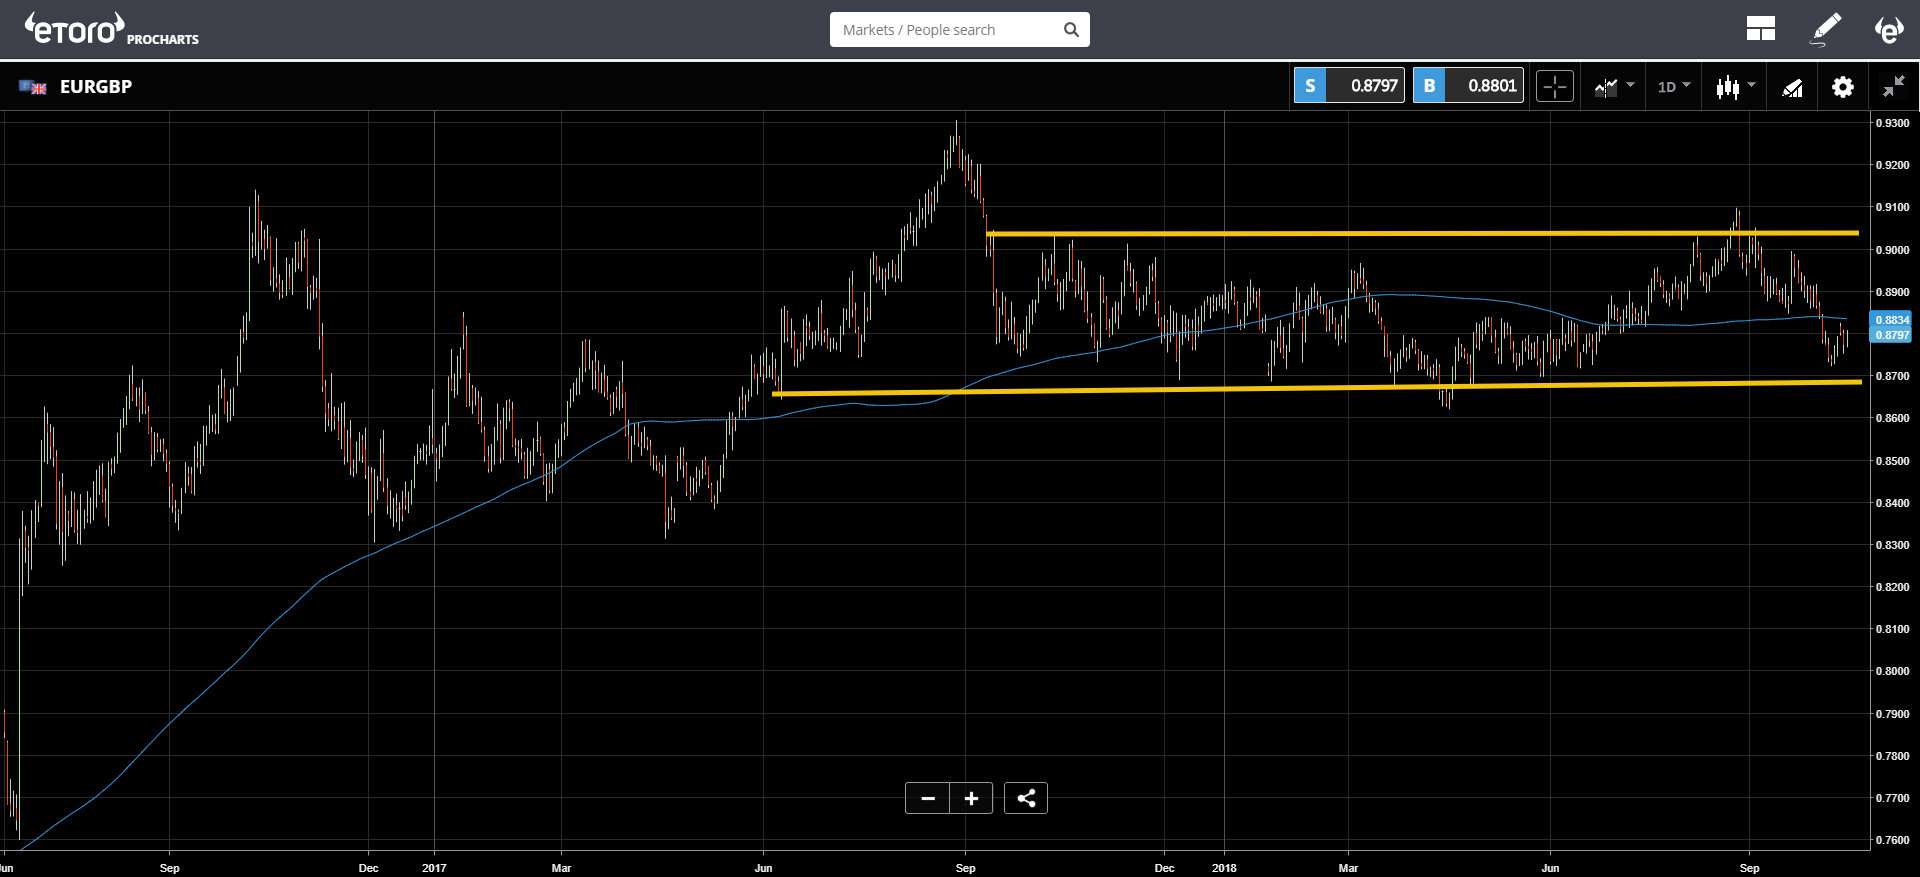Click the 0.8834 moving average price label
The image size is (1920, 877).
[x=1891, y=320]
